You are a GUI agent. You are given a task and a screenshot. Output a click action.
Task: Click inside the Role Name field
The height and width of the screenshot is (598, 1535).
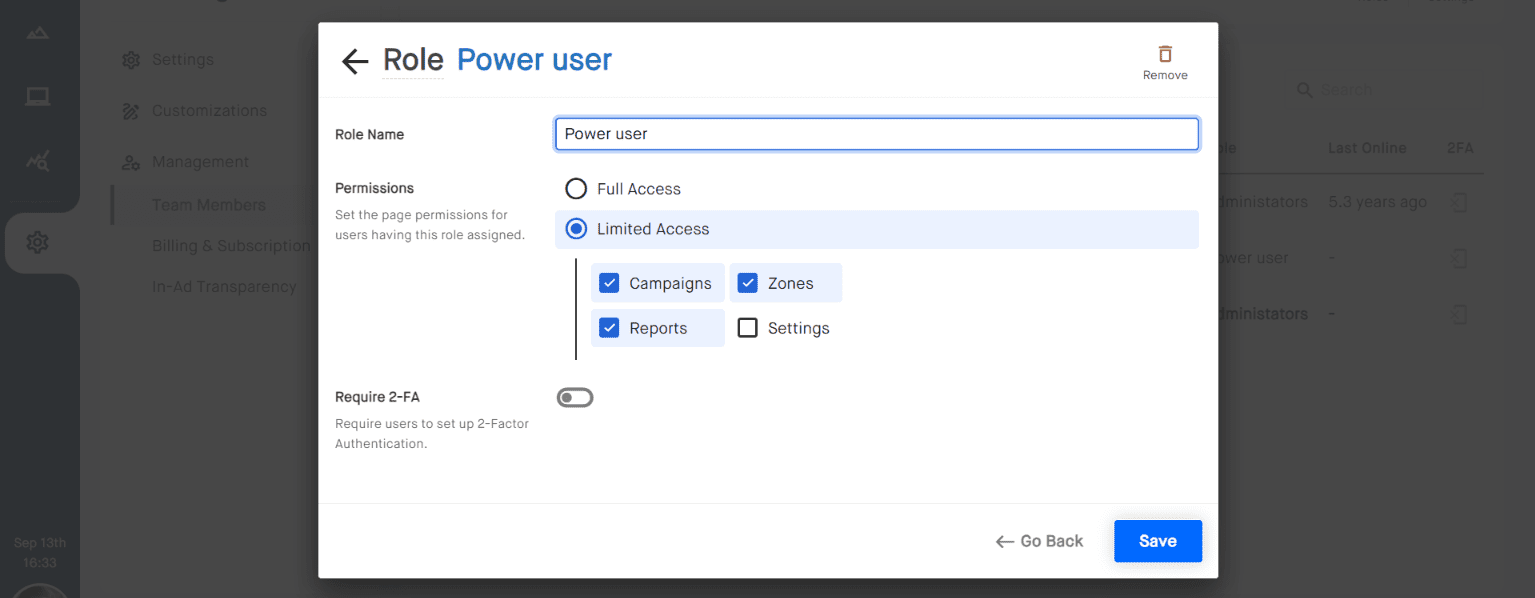[x=875, y=133]
